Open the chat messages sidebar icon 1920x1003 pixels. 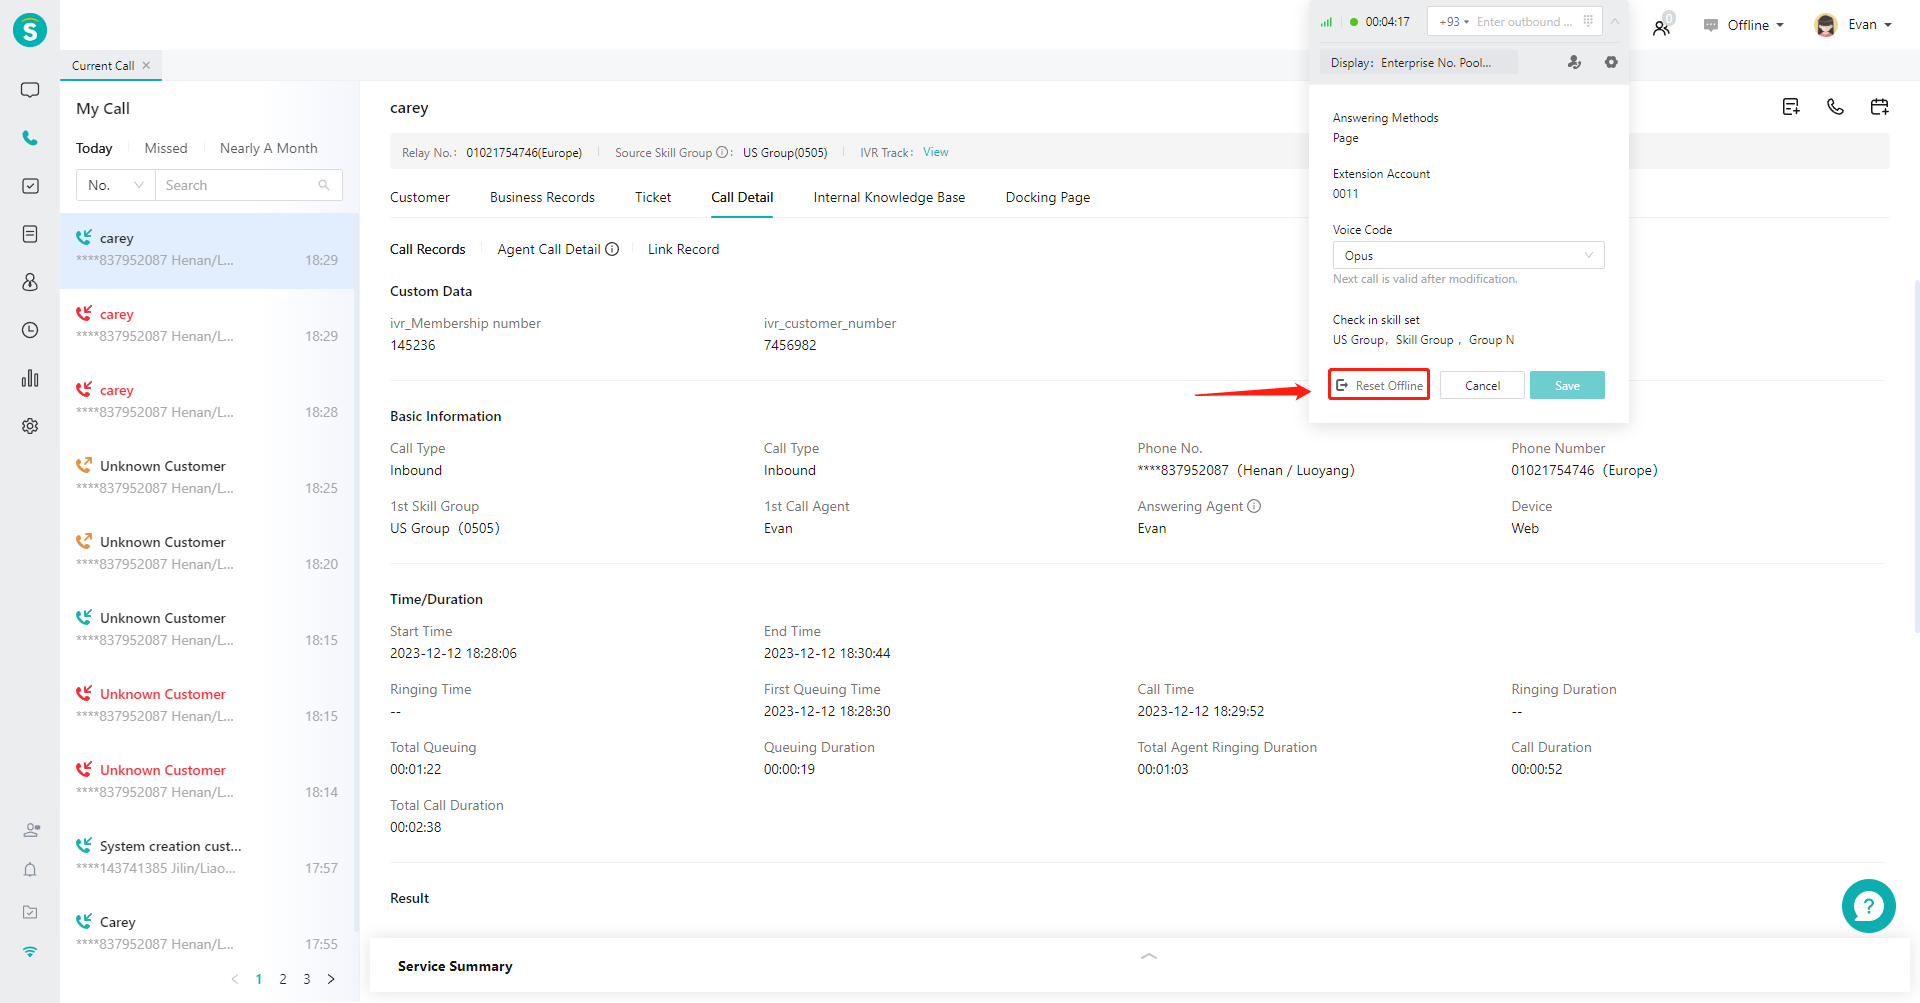pyautogui.click(x=30, y=90)
